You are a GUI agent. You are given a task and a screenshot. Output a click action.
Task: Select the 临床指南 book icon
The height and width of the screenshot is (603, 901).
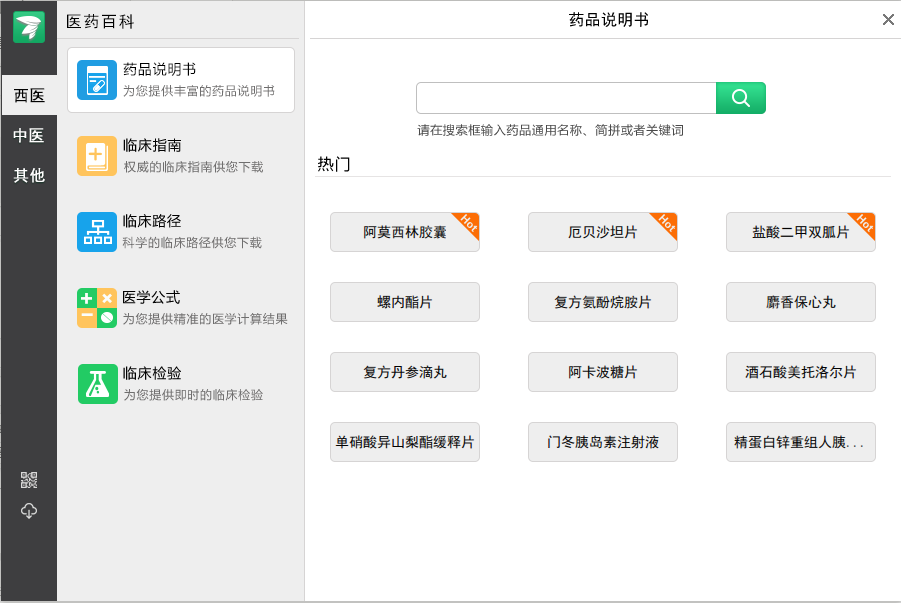point(95,156)
